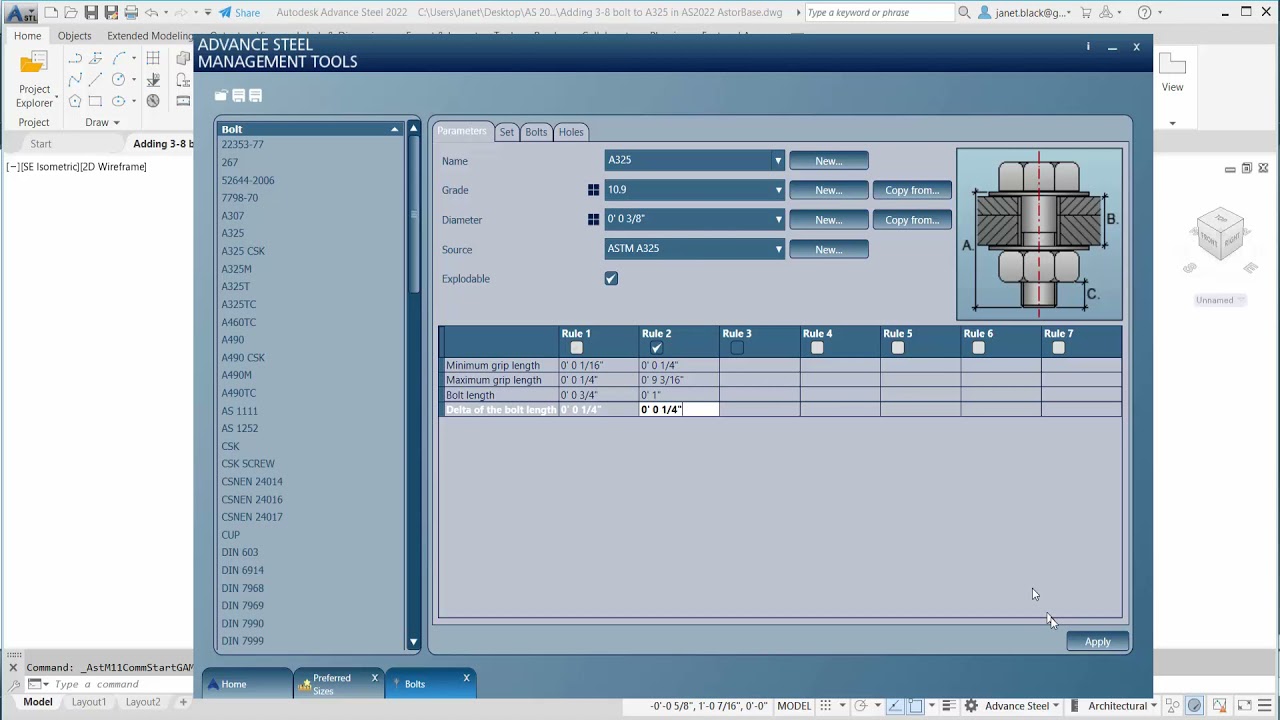Click the Save icon in quick access toolbar
This screenshot has height=720, width=1280.
click(91, 12)
